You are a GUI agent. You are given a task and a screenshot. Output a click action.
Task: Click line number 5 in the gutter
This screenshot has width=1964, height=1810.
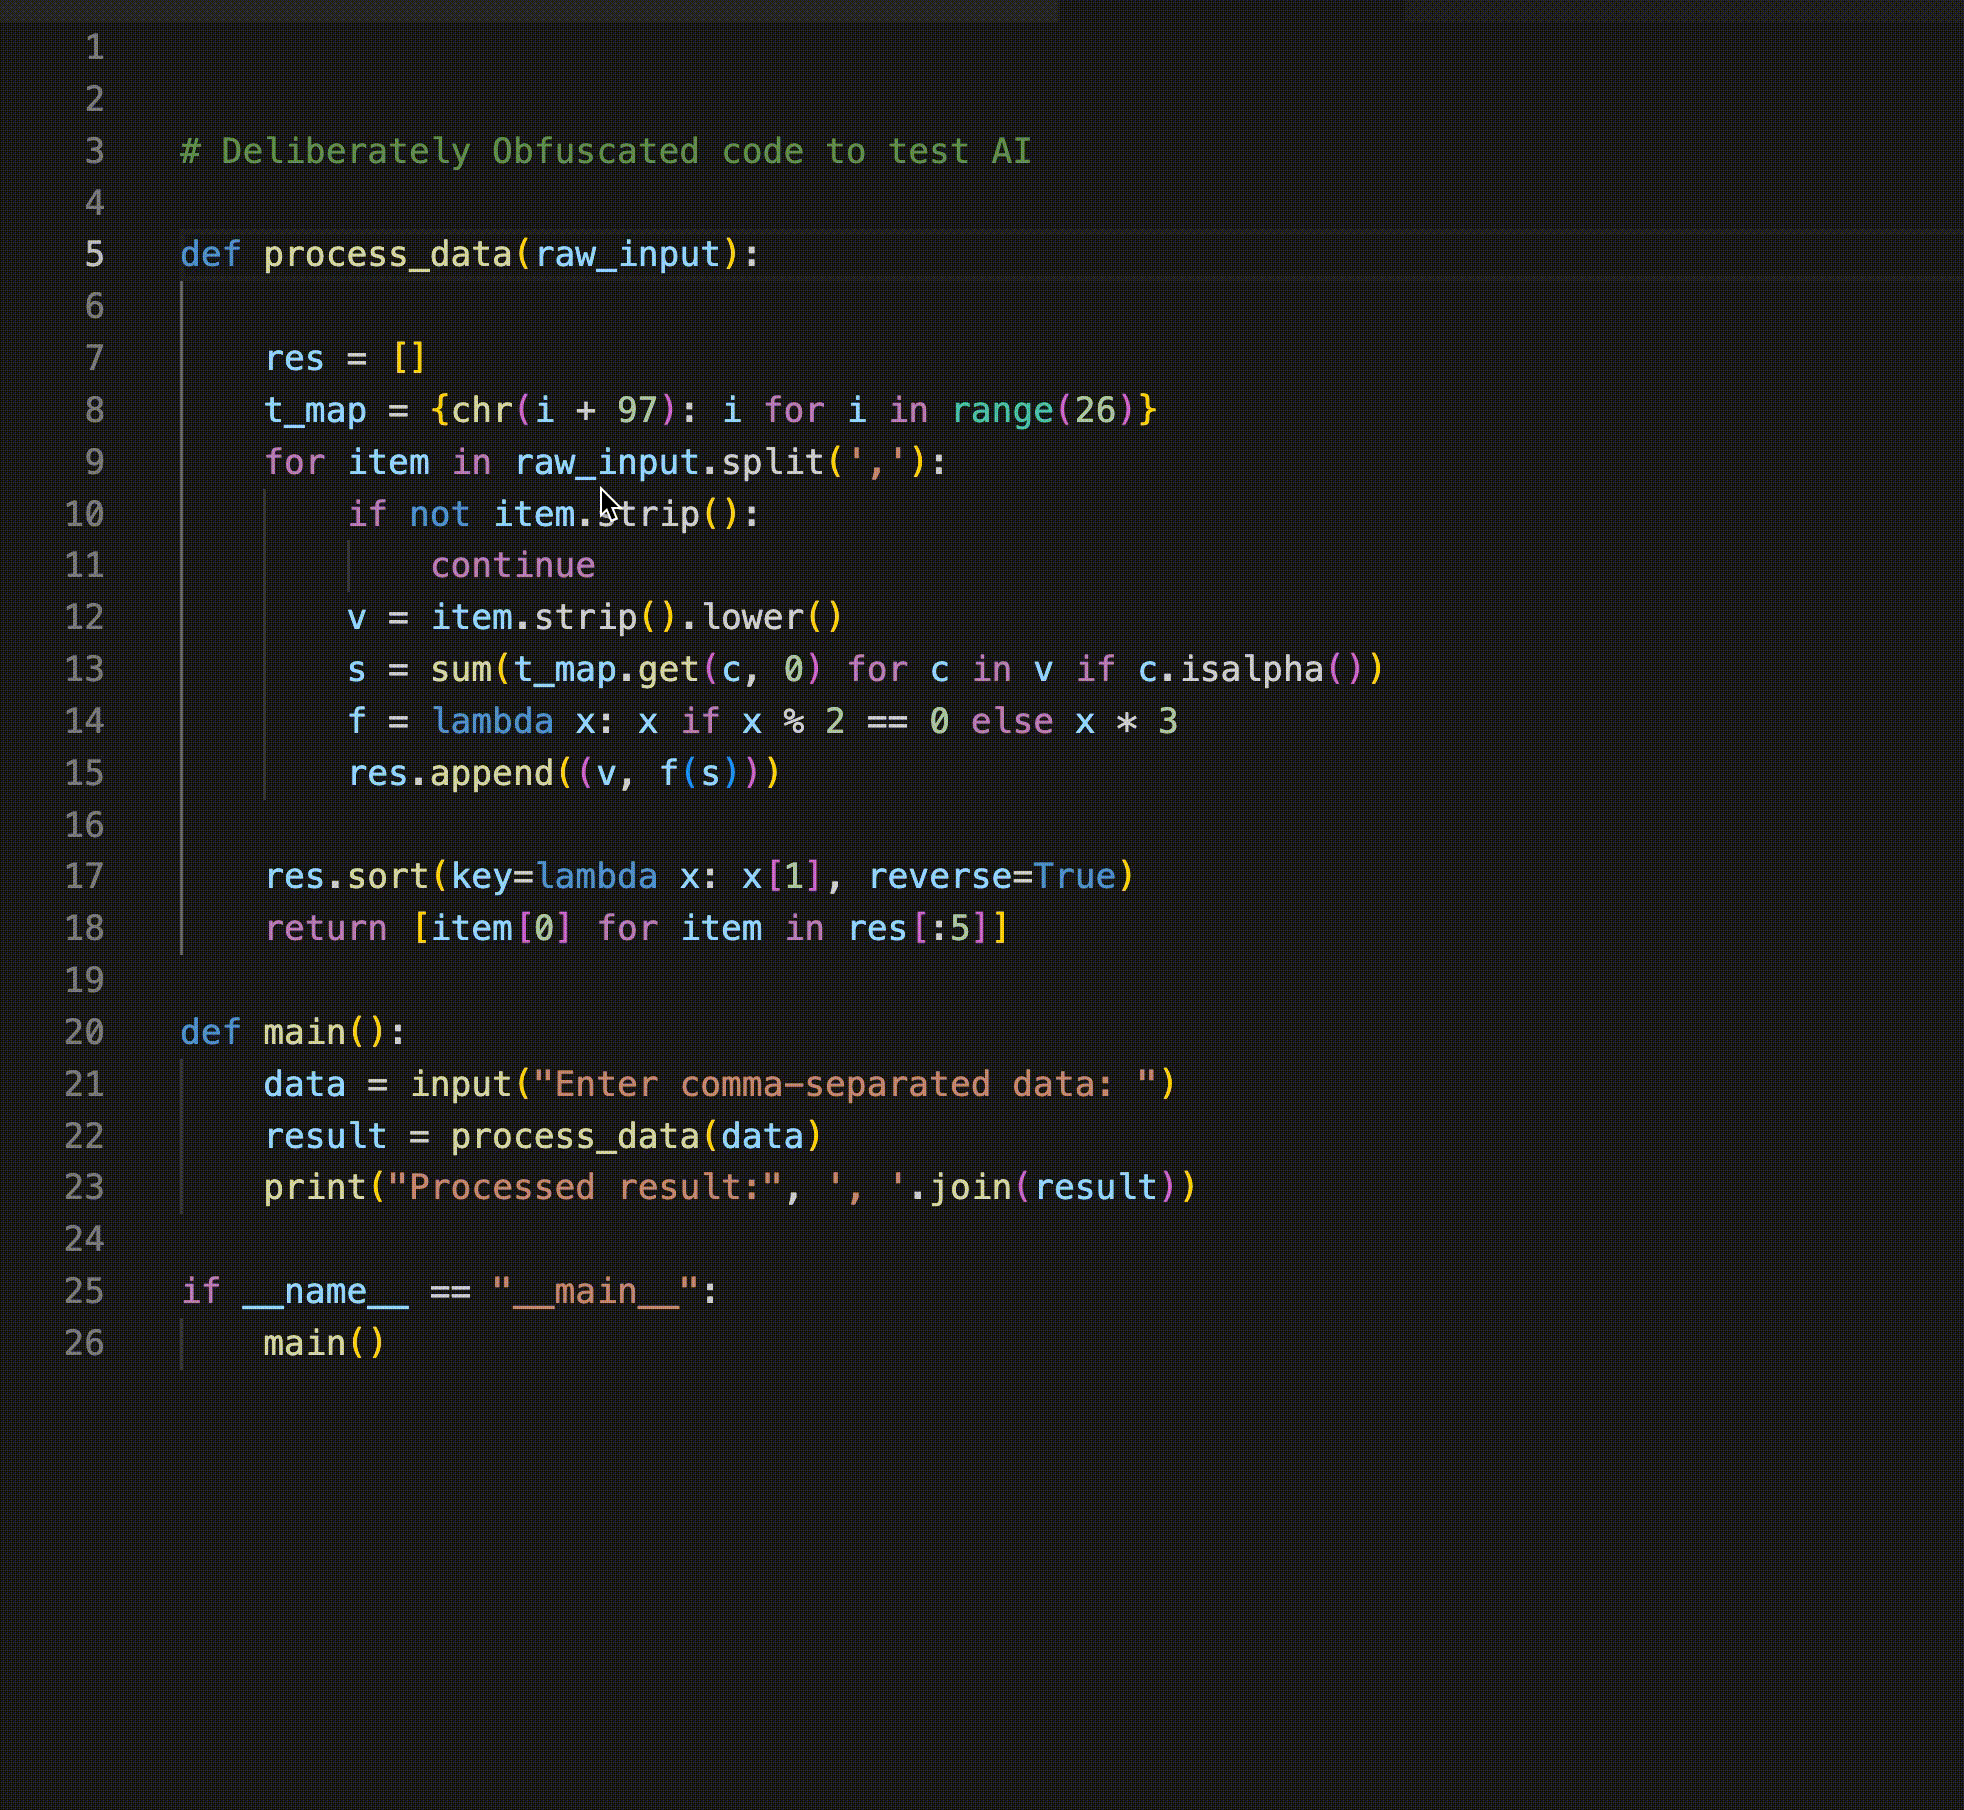click(x=94, y=254)
